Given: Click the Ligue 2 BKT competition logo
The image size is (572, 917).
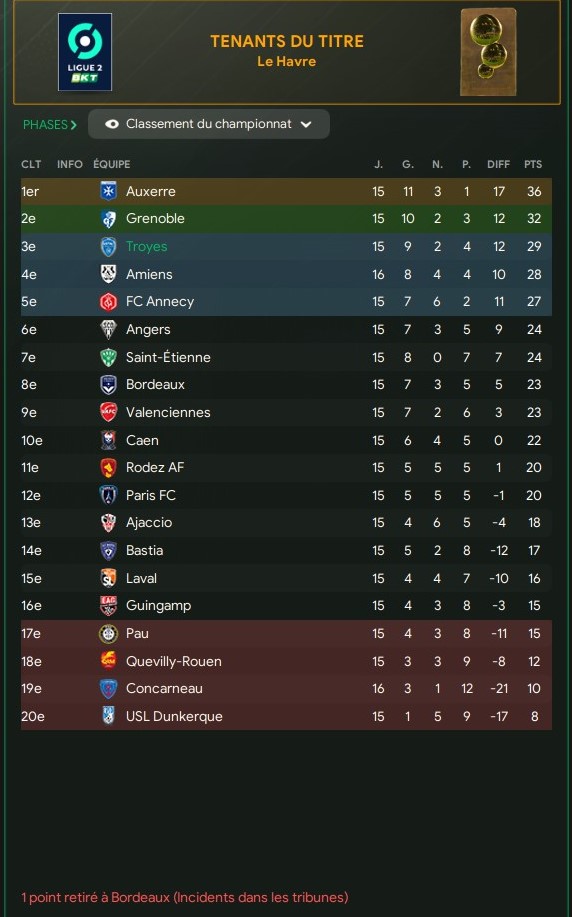Looking at the screenshot, I should click(85, 52).
